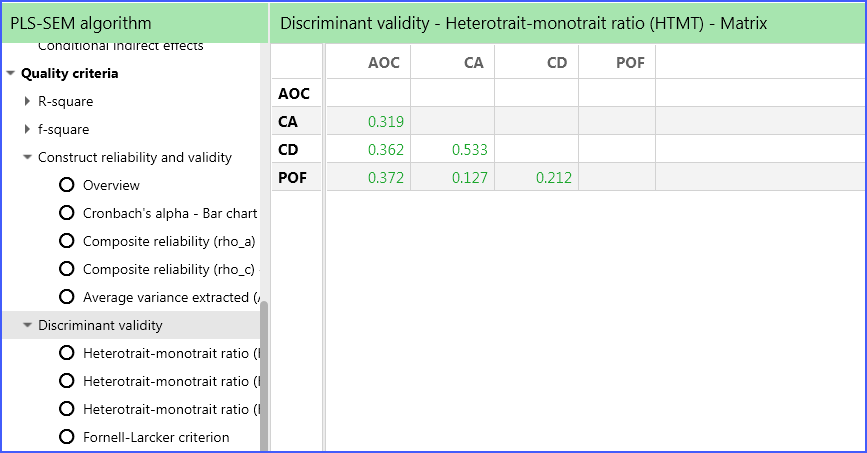This screenshot has width=867, height=453.
Task: Collapse the Discriminant validity group
Action: pyautogui.click(x=27, y=325)
